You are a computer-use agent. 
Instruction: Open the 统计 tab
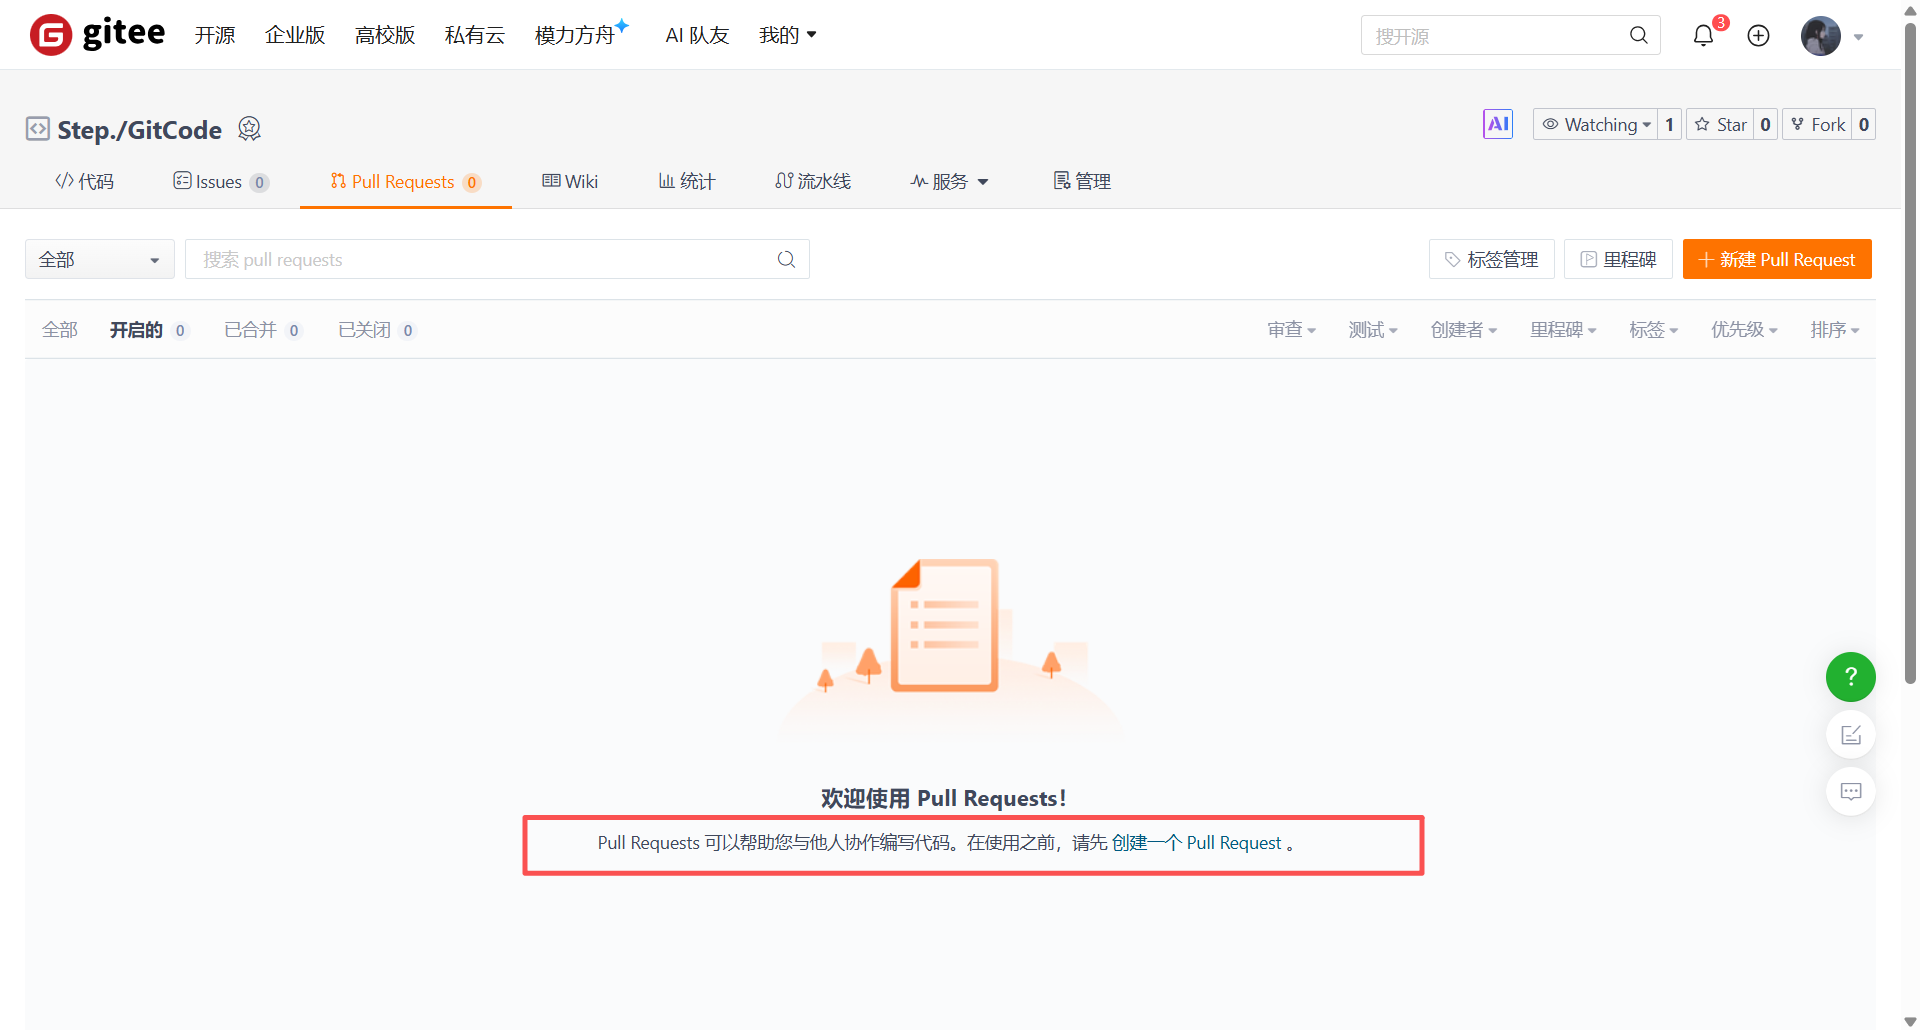pos(687,181)
